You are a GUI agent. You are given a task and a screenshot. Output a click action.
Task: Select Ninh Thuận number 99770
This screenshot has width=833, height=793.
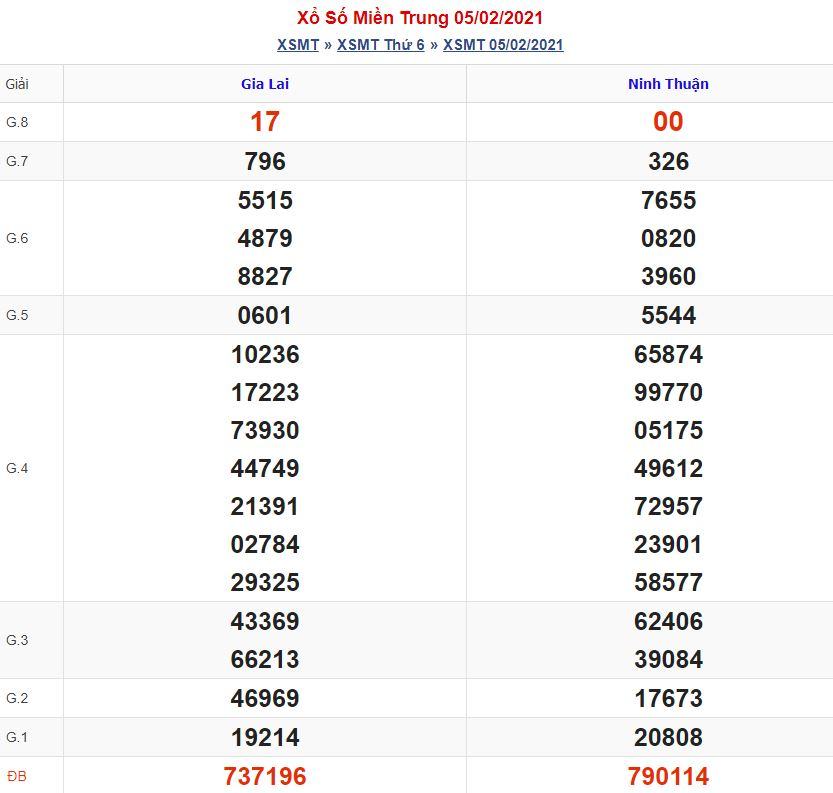668,393
